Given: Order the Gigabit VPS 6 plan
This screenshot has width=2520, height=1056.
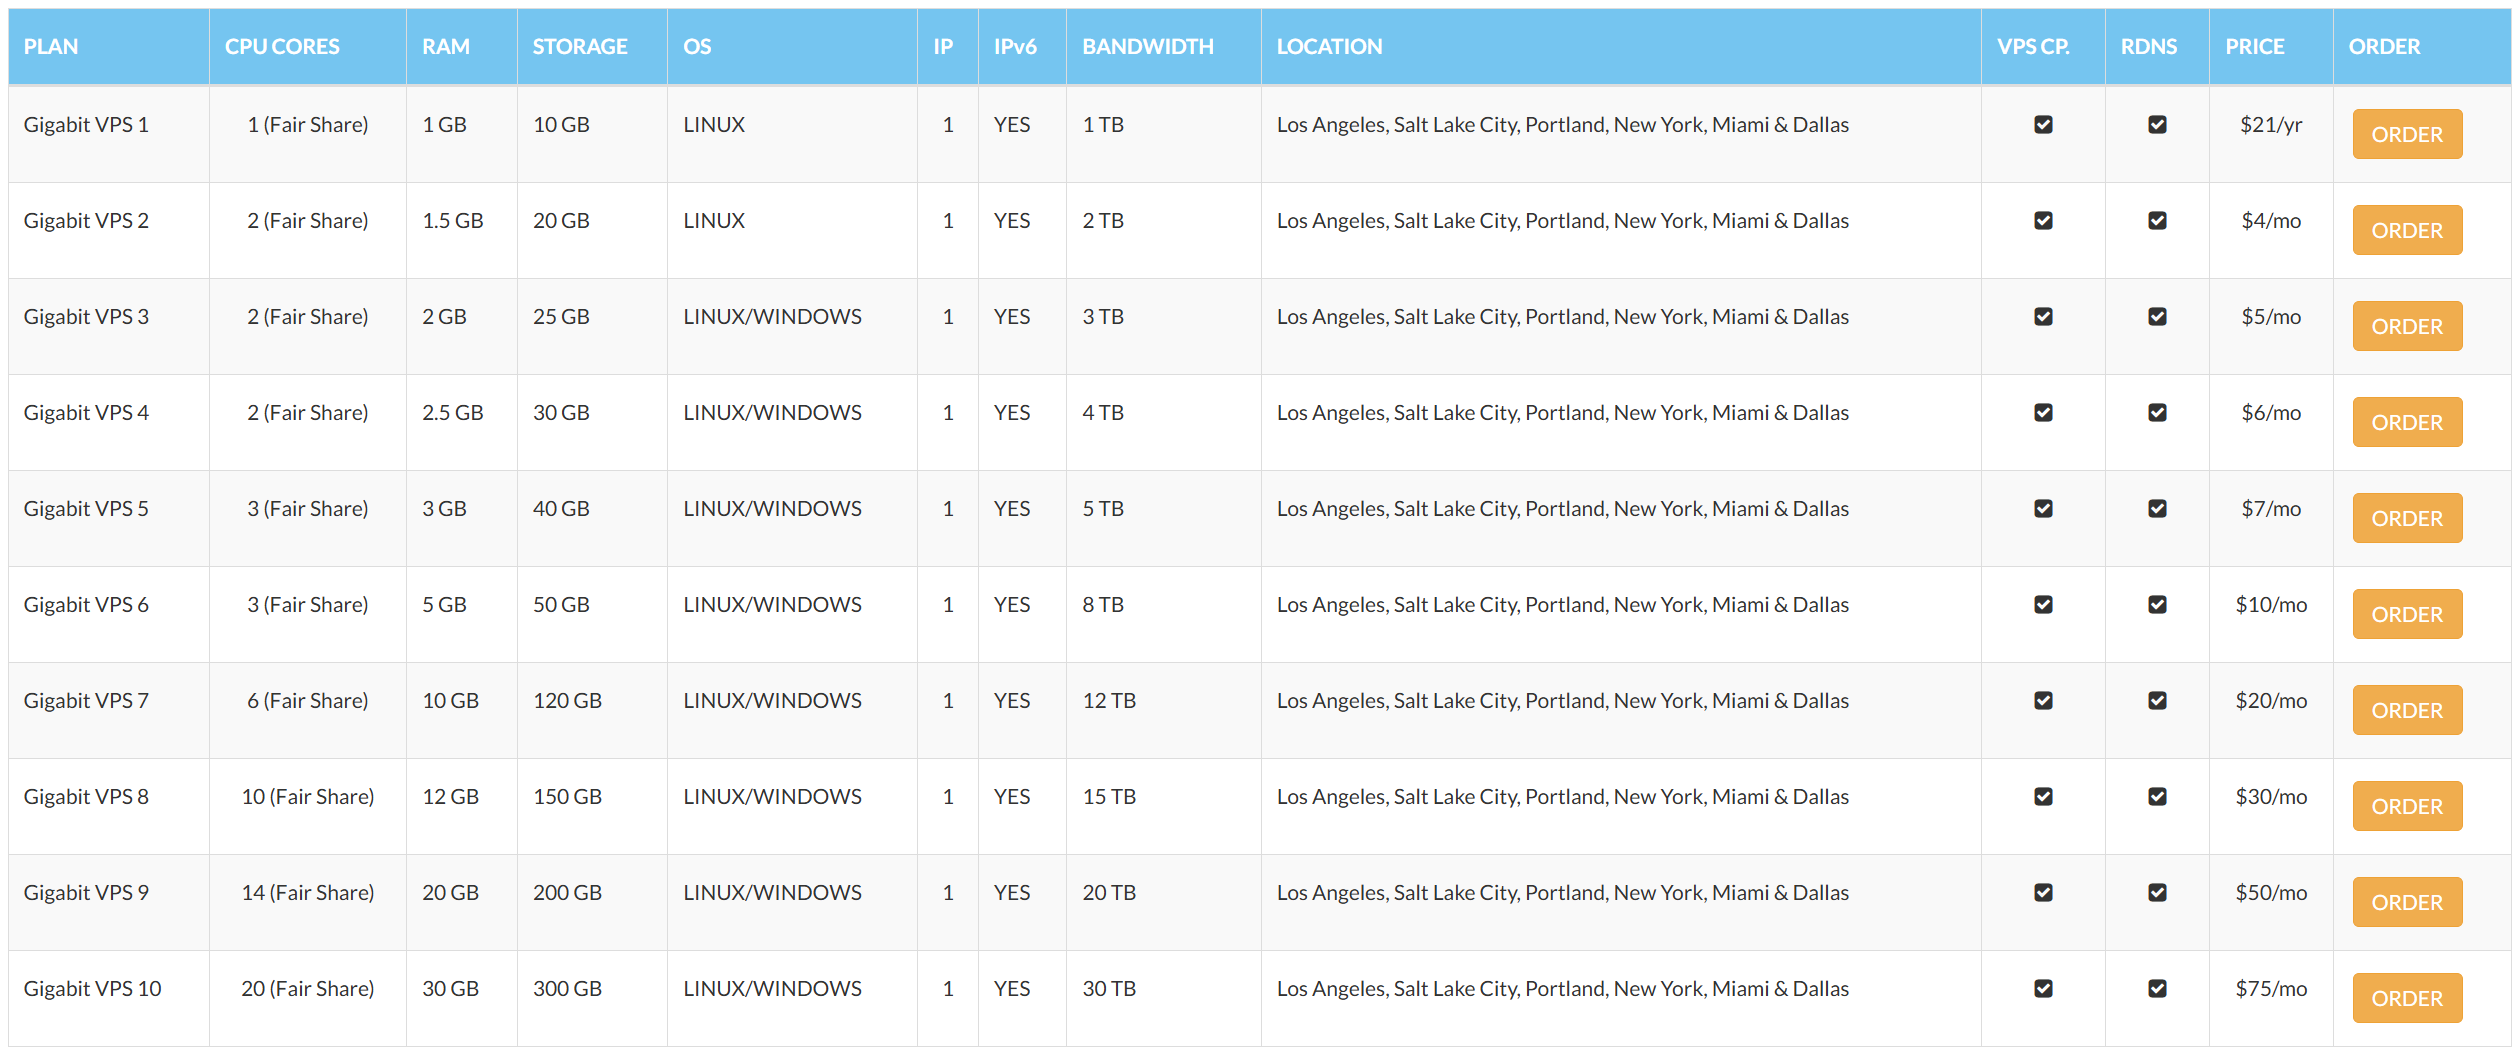Looking at the screenshot, I should coord(2407,614).
